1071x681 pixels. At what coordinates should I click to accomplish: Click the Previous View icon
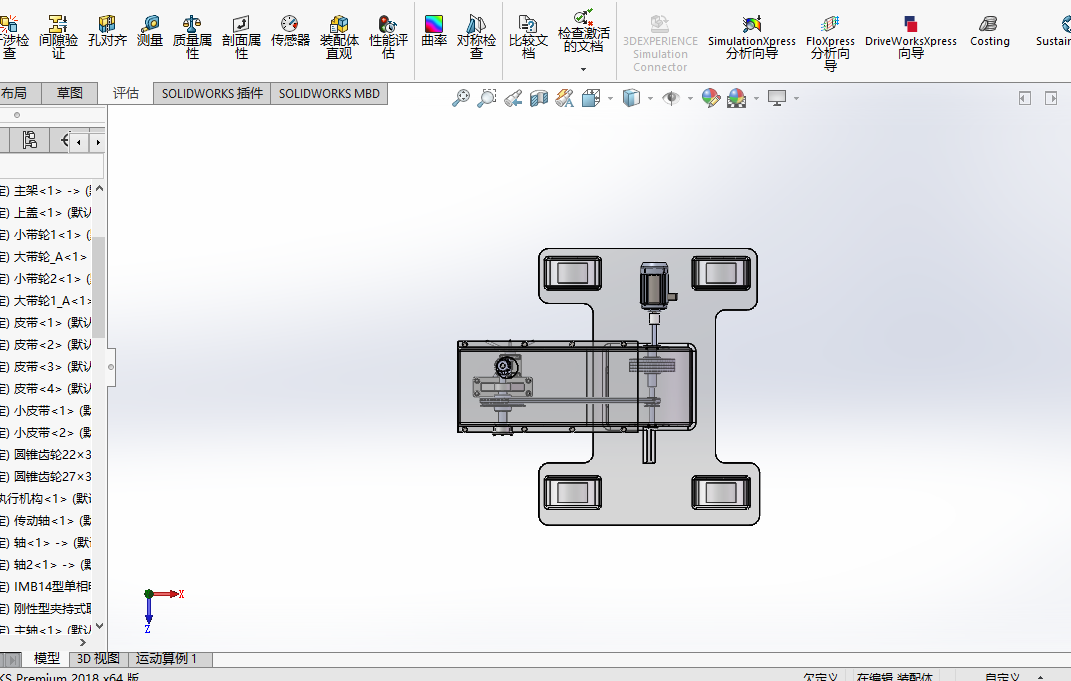click(513, 98)
